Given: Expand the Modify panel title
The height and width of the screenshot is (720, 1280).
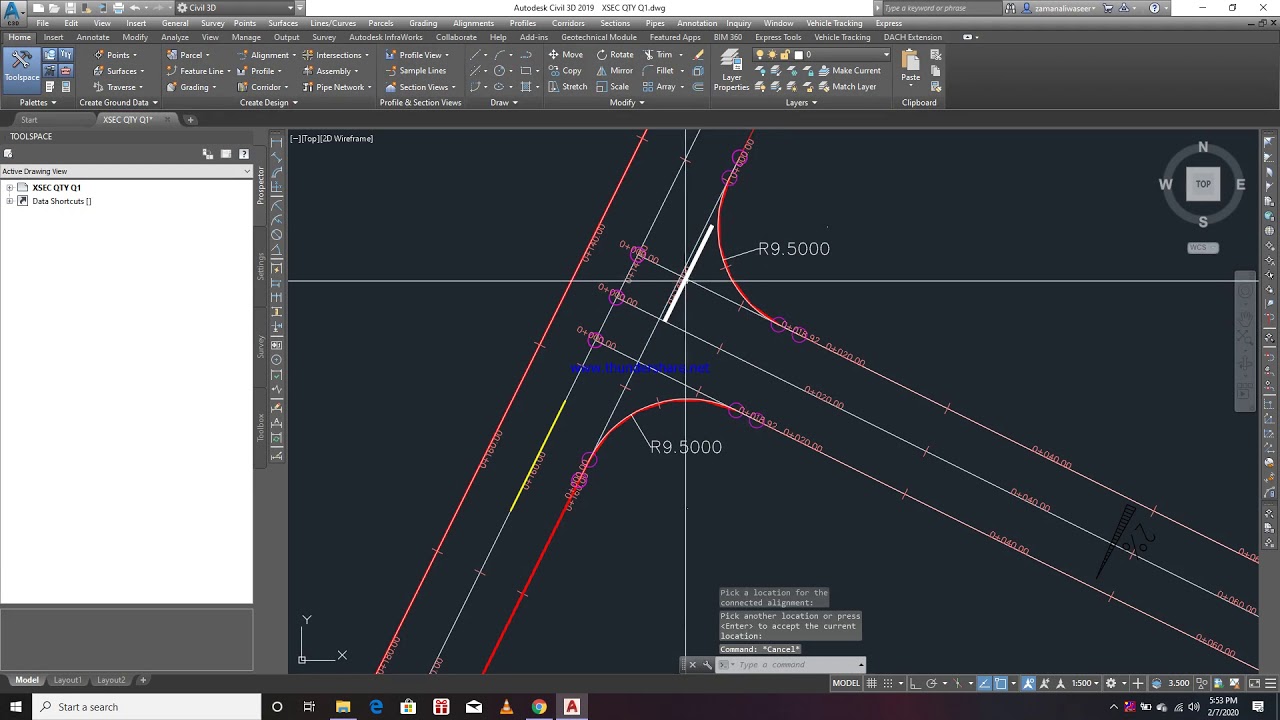Looking at the screenshot, I should 627,102.
